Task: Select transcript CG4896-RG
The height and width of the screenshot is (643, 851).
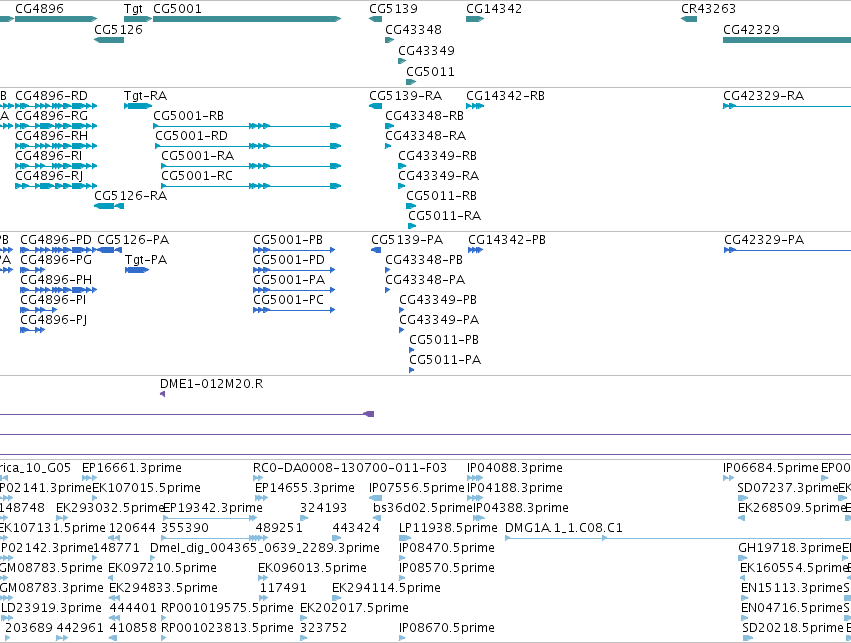Action: pyautogui.click(x=56, y=126)
